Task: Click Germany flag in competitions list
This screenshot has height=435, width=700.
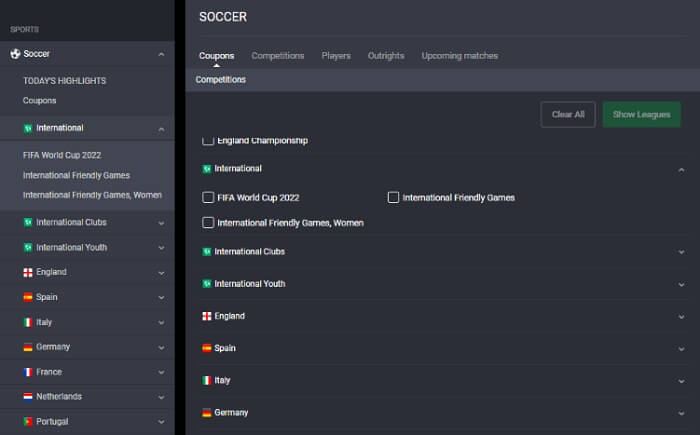Action: [x=207, y=413]
